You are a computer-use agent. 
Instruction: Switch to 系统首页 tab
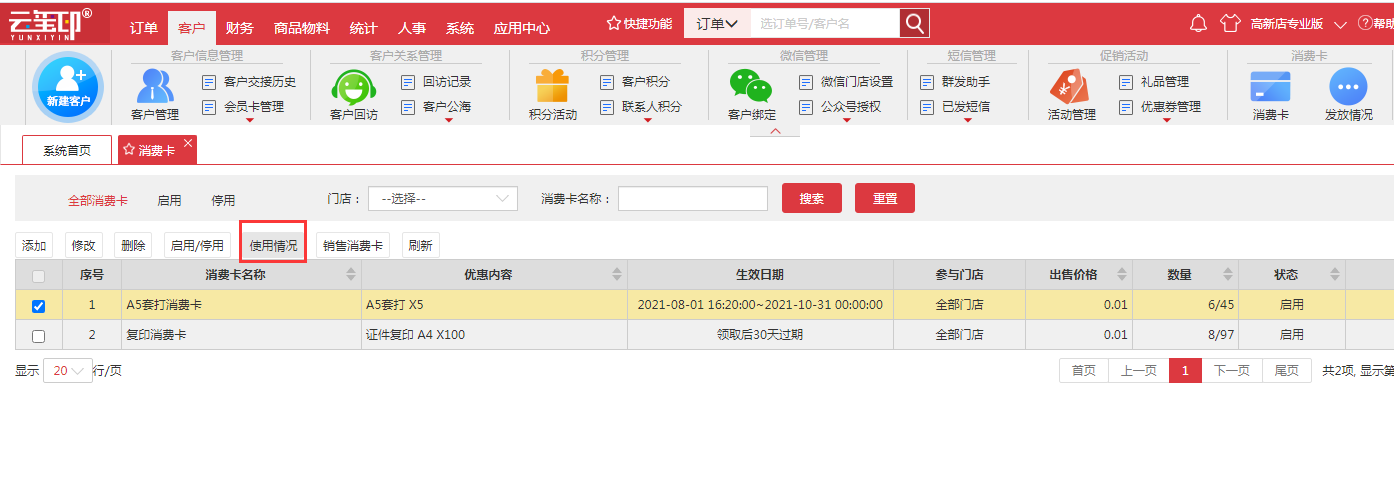(x=67, y=150)
